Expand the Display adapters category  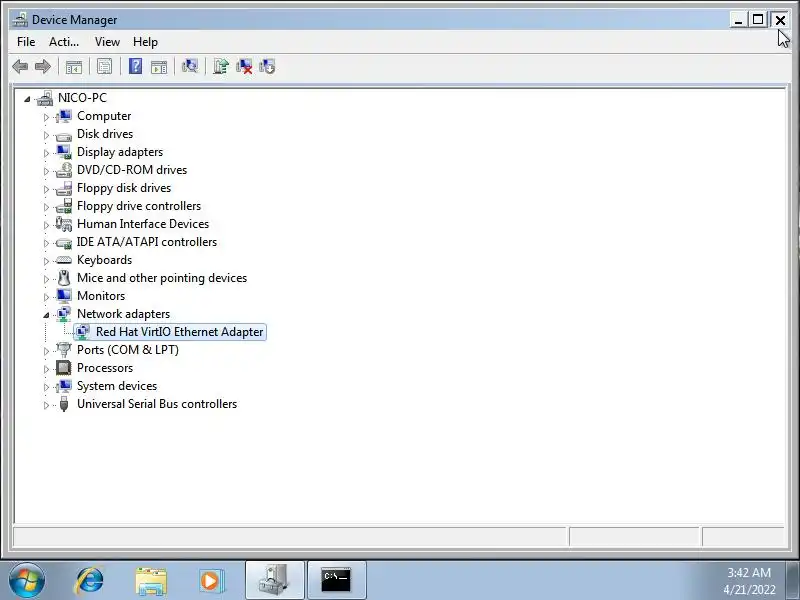pos(46,153)
